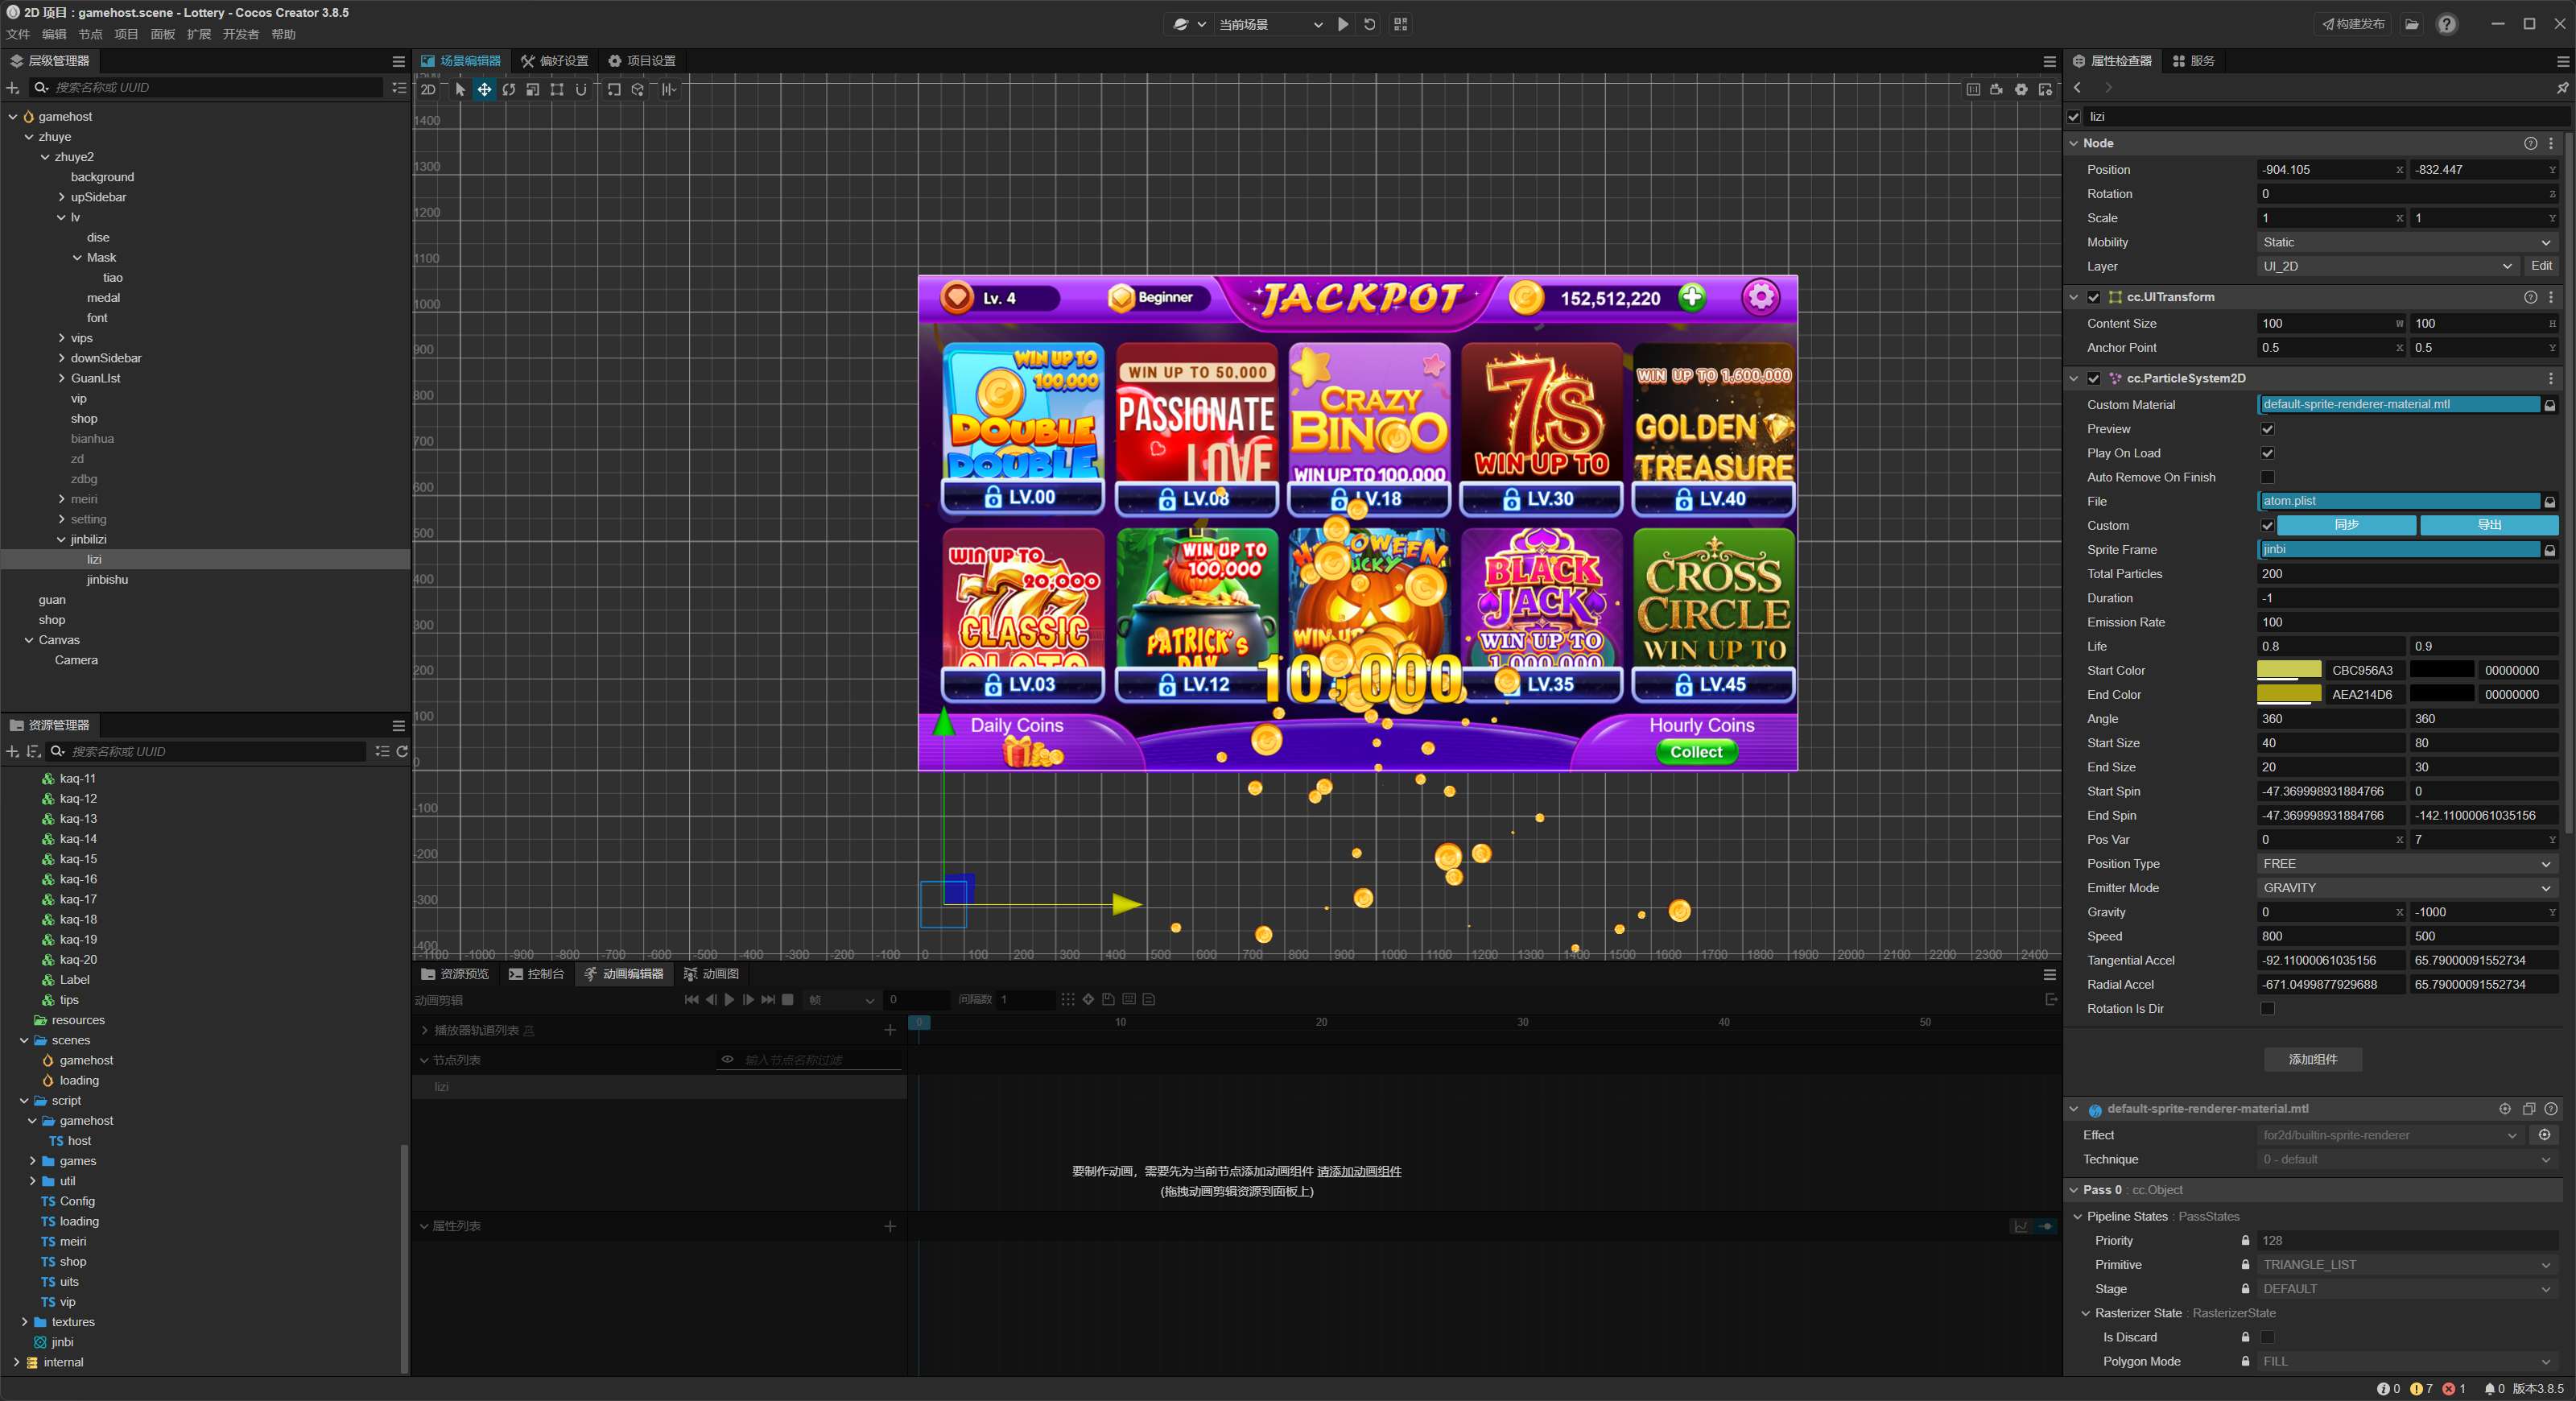Add a node in the hierarchy panel
Image resolution: width=2576 pixels, height=1401 pixels.
[x=13, y=88]
